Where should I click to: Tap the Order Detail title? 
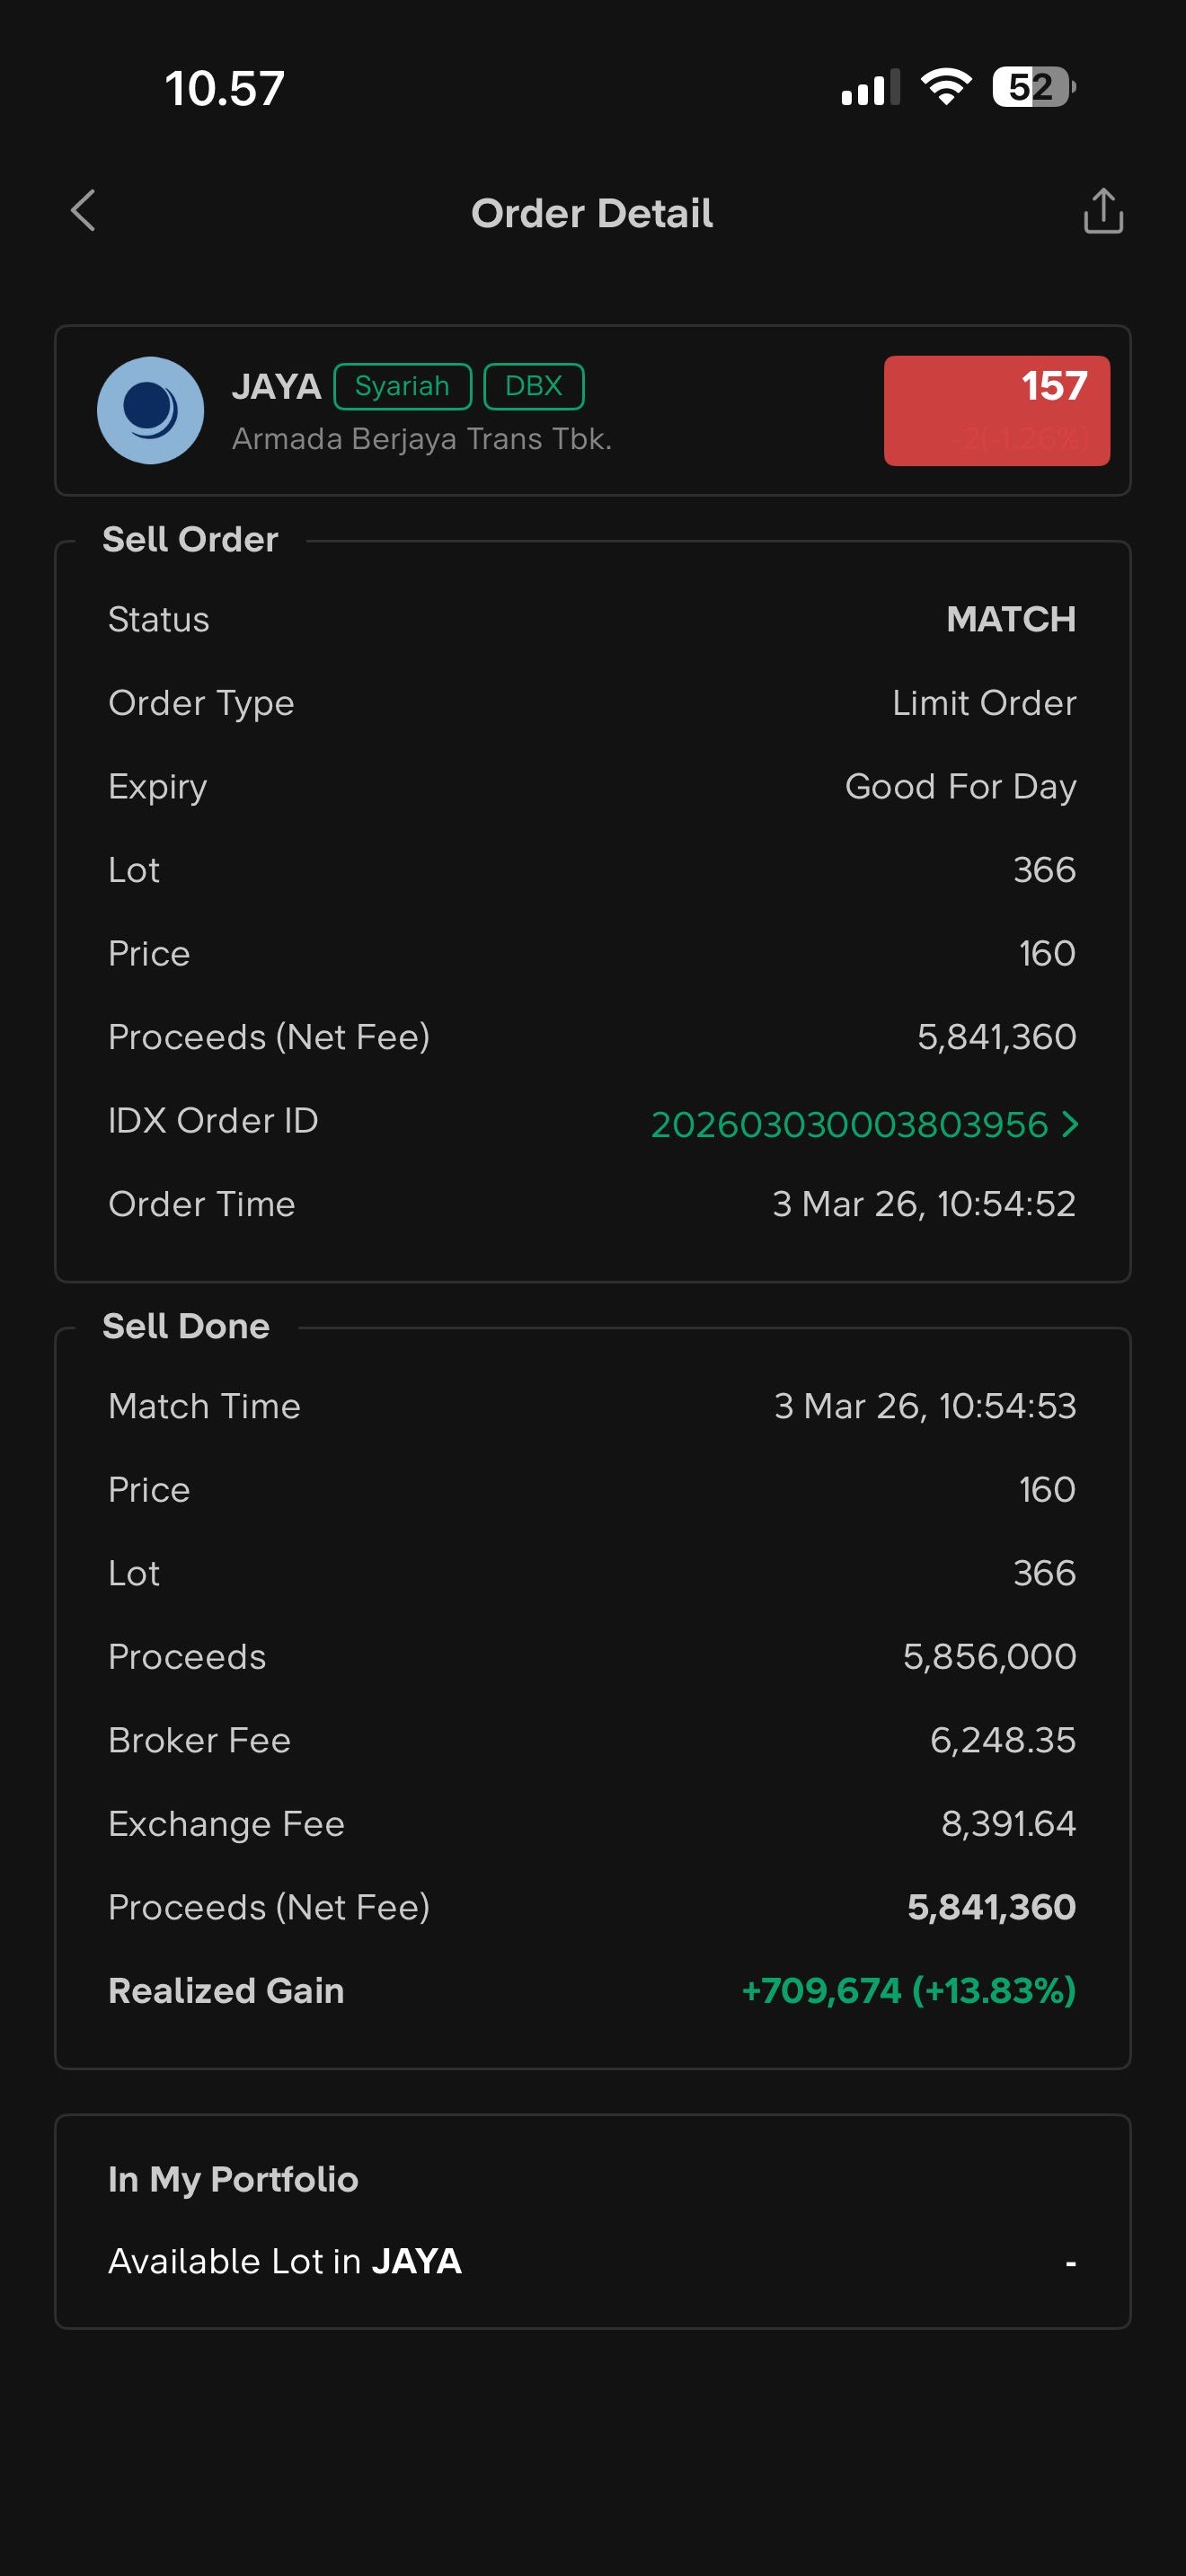(x=592, y=213)
